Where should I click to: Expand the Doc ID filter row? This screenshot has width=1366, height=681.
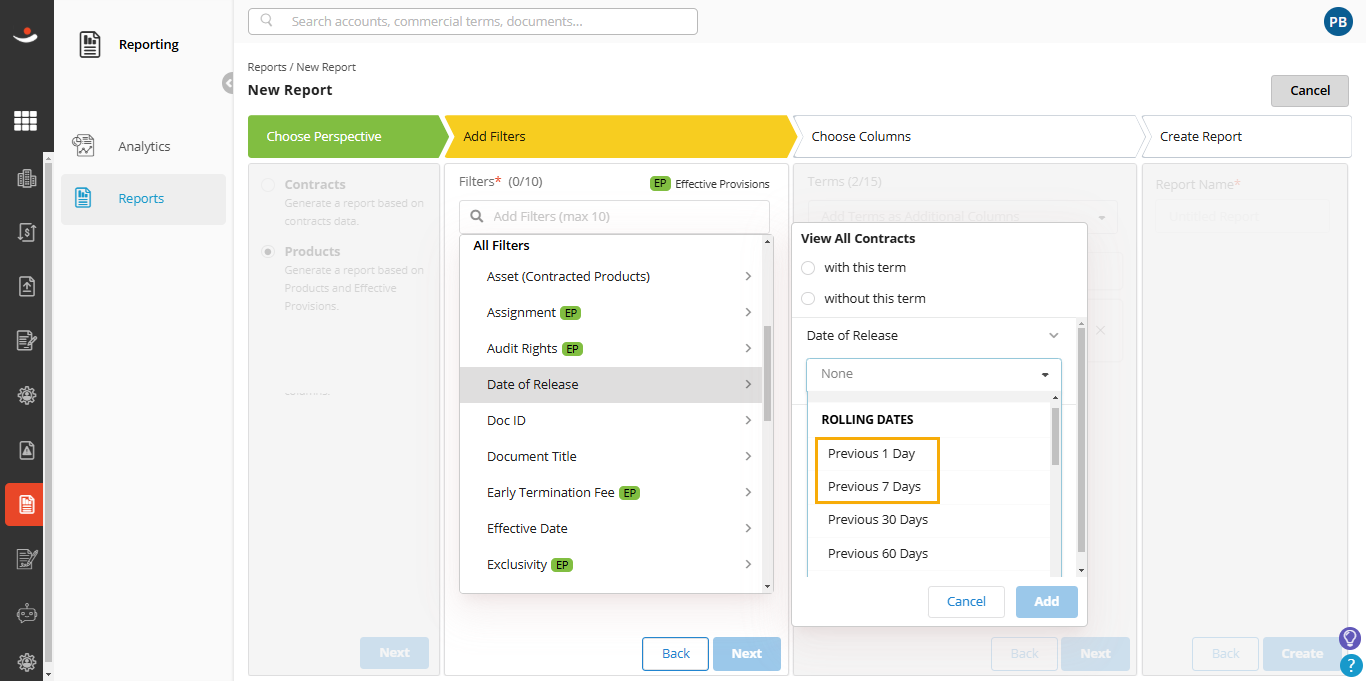(611, 421)
